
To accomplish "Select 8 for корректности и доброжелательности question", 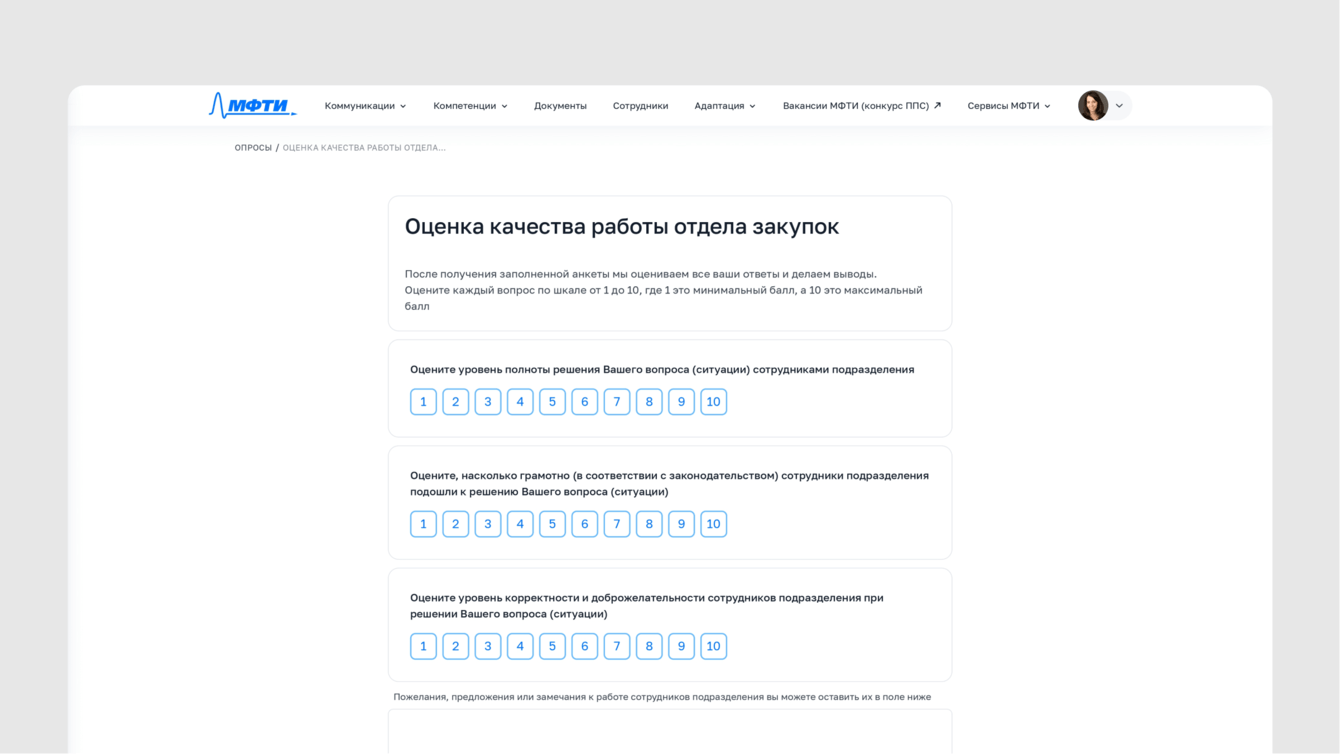I will point(649,646).
